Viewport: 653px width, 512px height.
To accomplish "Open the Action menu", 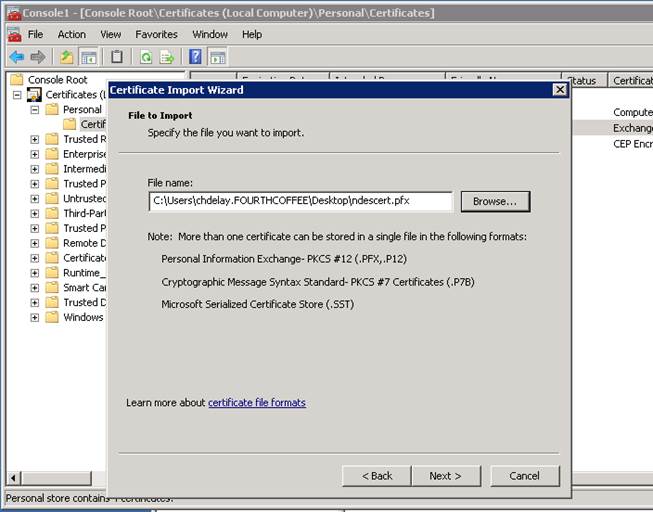I will (71, 34).
